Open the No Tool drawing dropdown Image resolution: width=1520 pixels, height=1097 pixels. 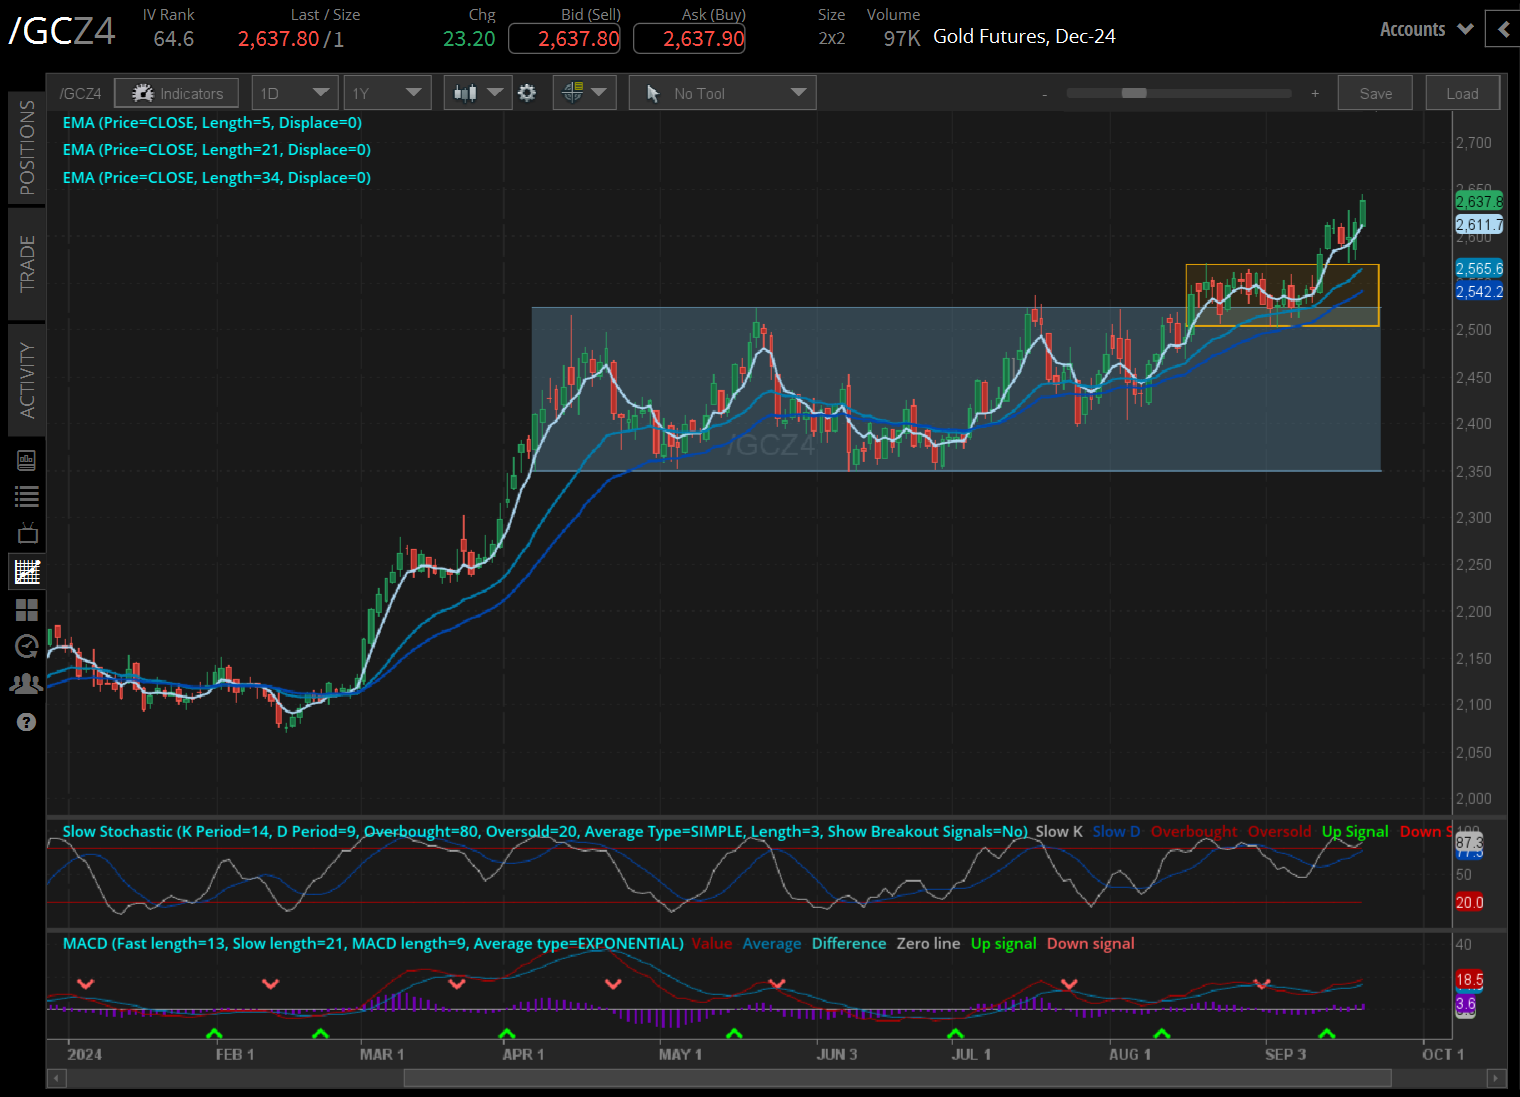point(722,93)
